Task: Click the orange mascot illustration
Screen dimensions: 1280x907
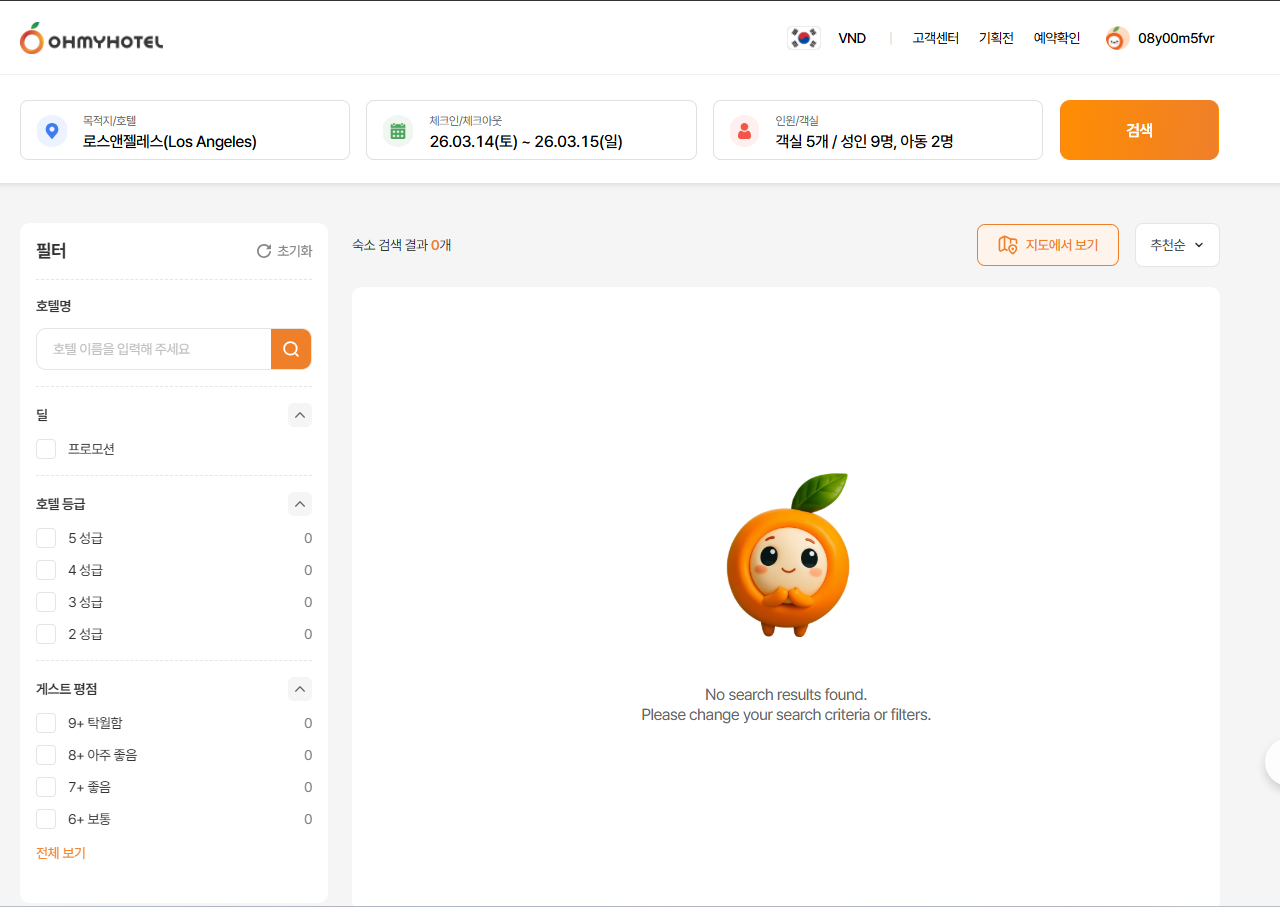Action: point(788,555)
